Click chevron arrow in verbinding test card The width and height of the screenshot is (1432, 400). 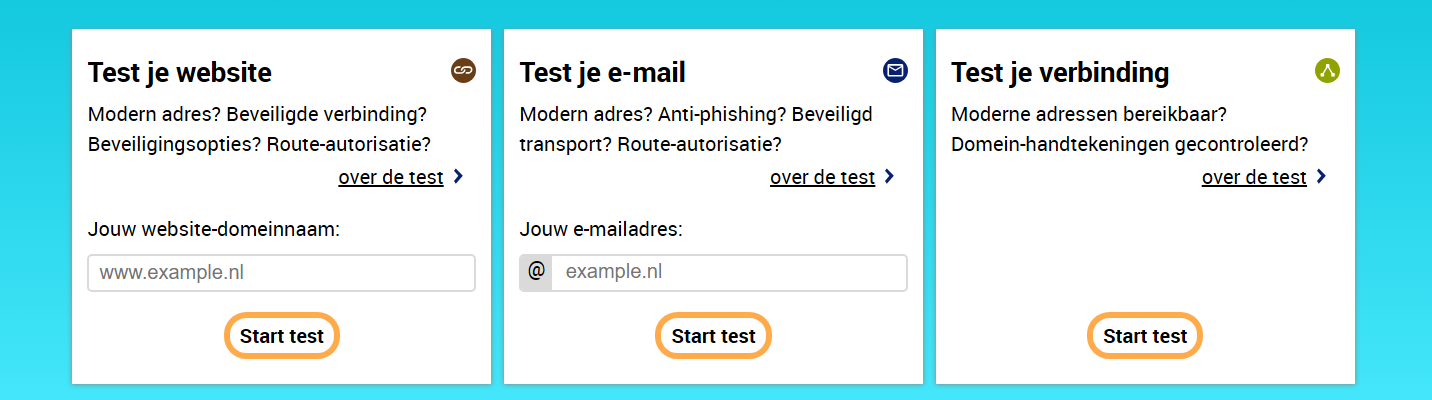point(1322,177)
